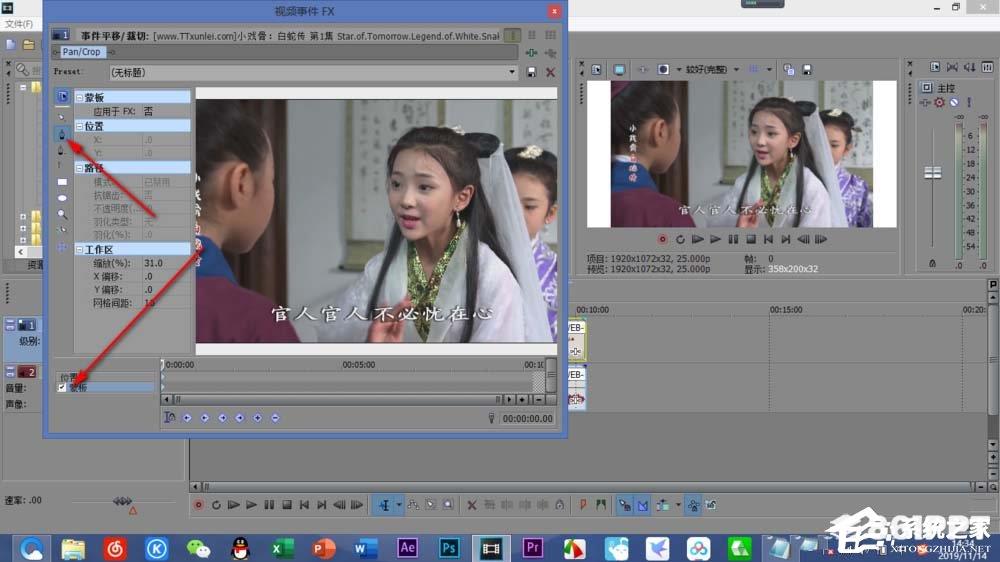Select the 蒙板 keyframe row label
The width and height of the screenshot is (1000, 562).
click(78, 387)
